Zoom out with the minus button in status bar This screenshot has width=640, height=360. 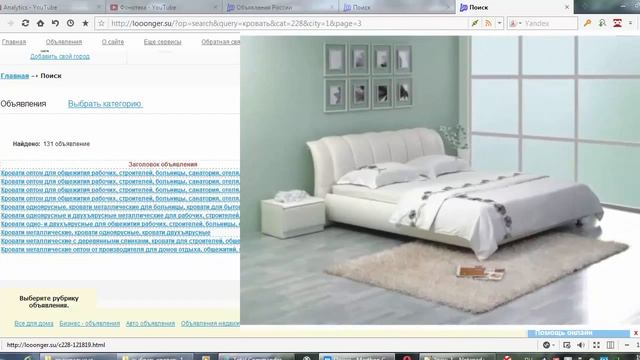[x=627, y=345]
